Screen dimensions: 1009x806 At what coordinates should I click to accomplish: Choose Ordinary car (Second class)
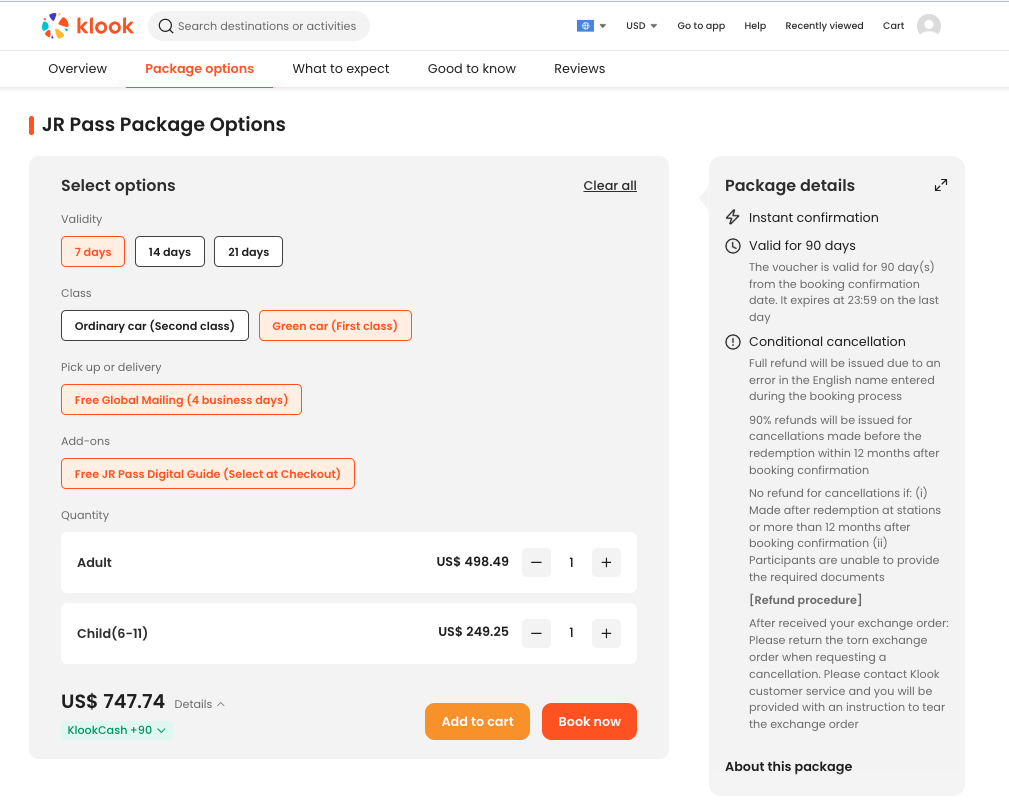coord(154,325)
